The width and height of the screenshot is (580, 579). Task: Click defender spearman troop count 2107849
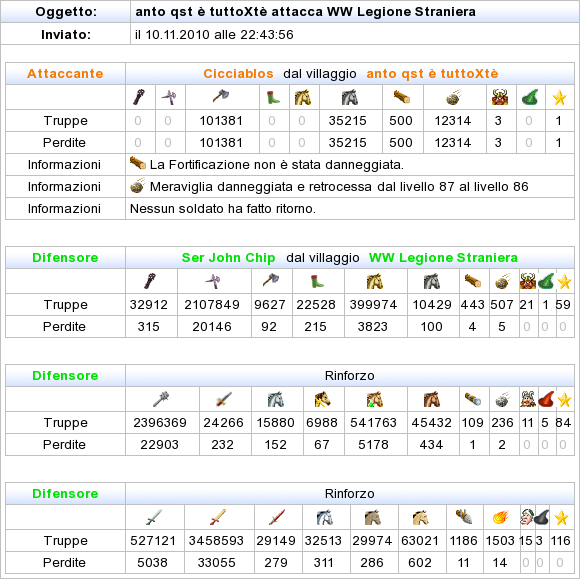[212, 304]
